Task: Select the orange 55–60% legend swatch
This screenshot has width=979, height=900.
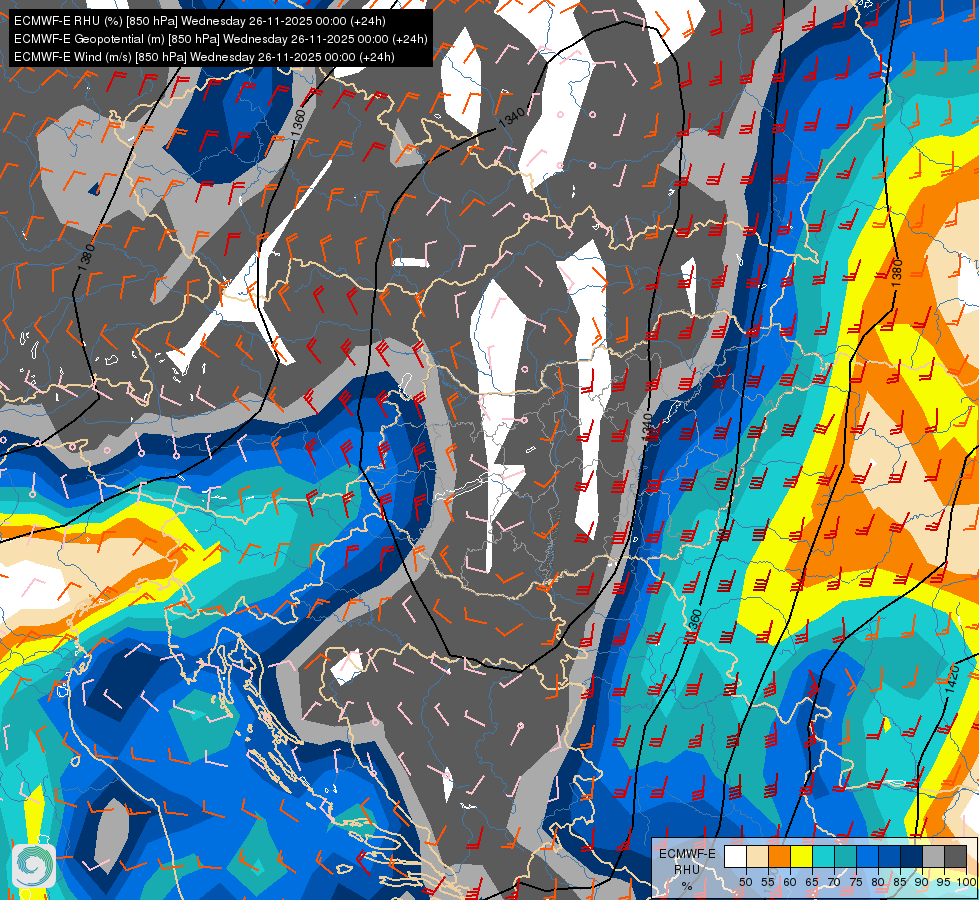Action: (x=780, y=856)
